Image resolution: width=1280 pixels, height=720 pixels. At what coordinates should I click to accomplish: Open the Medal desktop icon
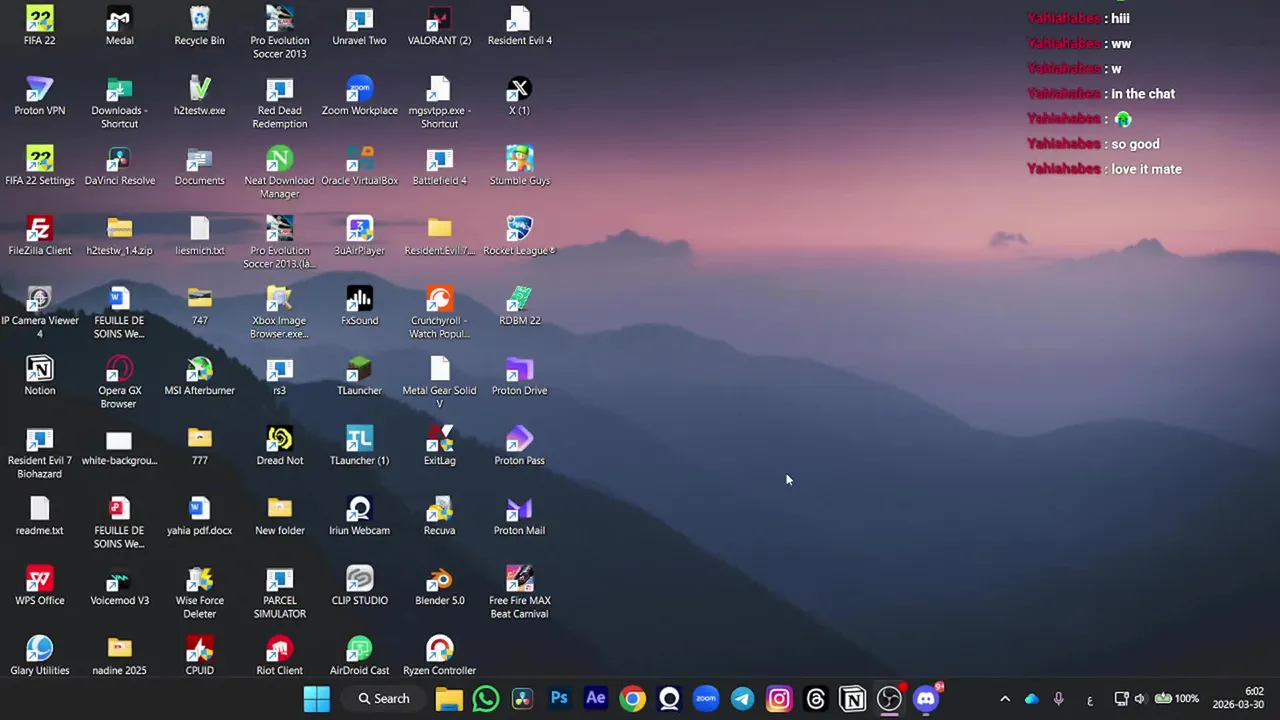click(x=119, y=26)
